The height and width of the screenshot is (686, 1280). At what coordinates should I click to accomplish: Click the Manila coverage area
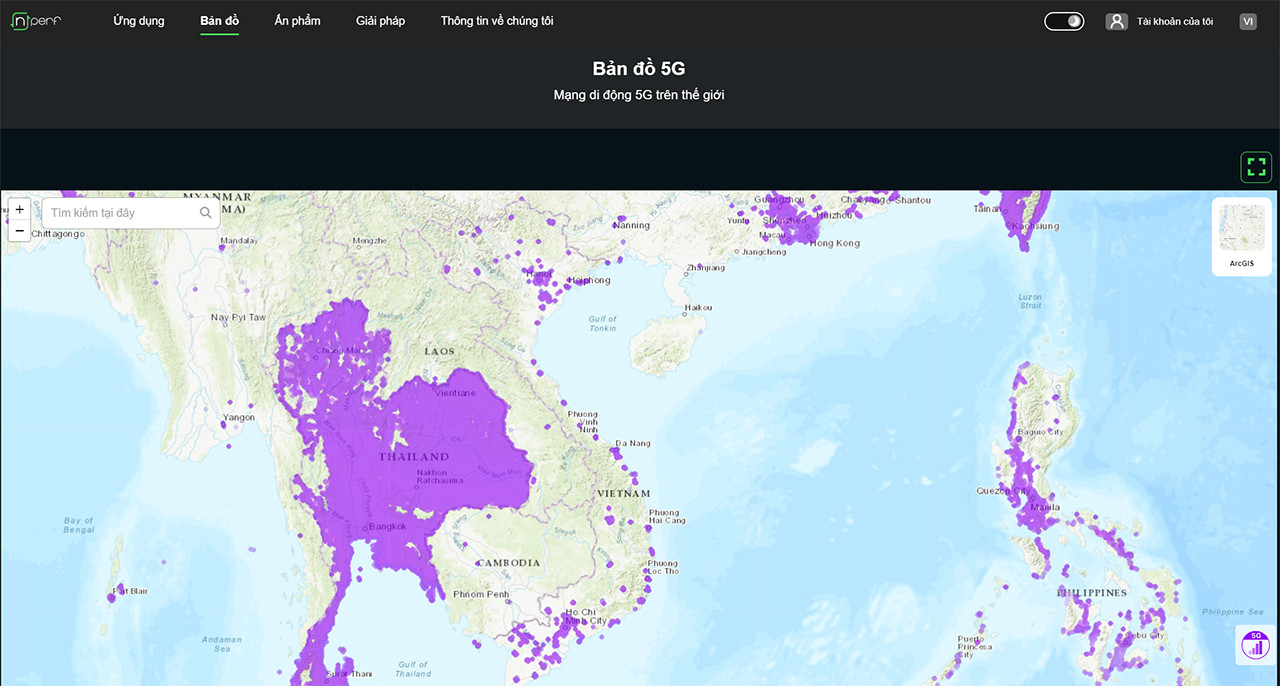pyautogui.click(x=1044, y=508)
